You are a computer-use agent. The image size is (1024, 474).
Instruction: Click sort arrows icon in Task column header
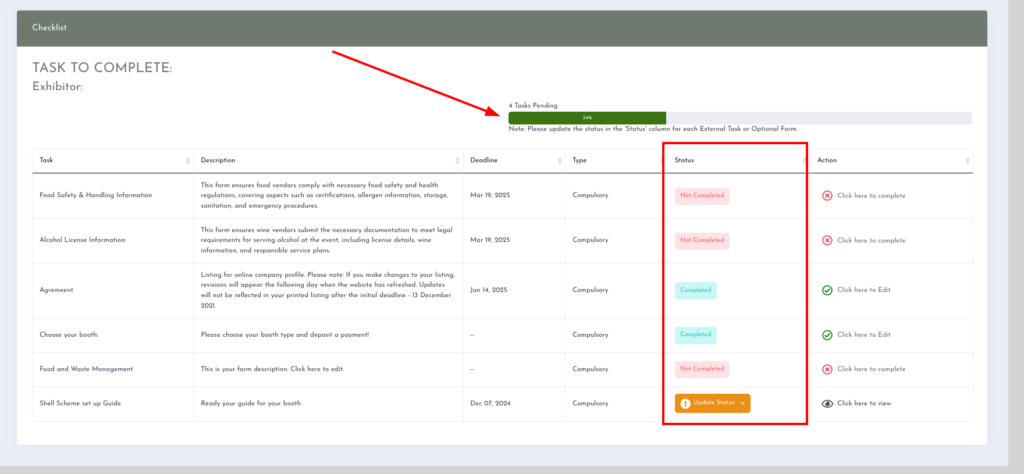188,161
